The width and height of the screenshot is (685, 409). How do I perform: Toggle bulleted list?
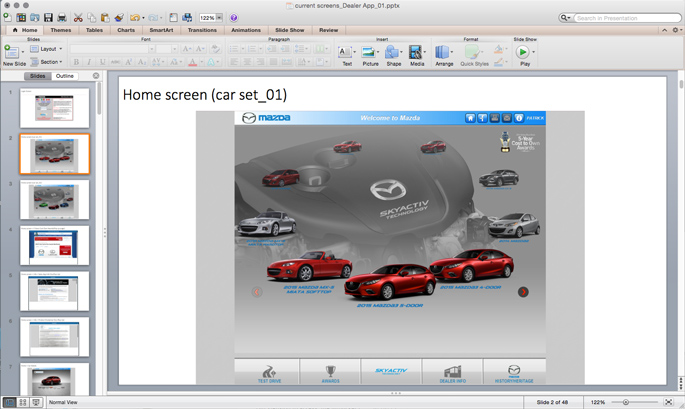coord(235,49)
